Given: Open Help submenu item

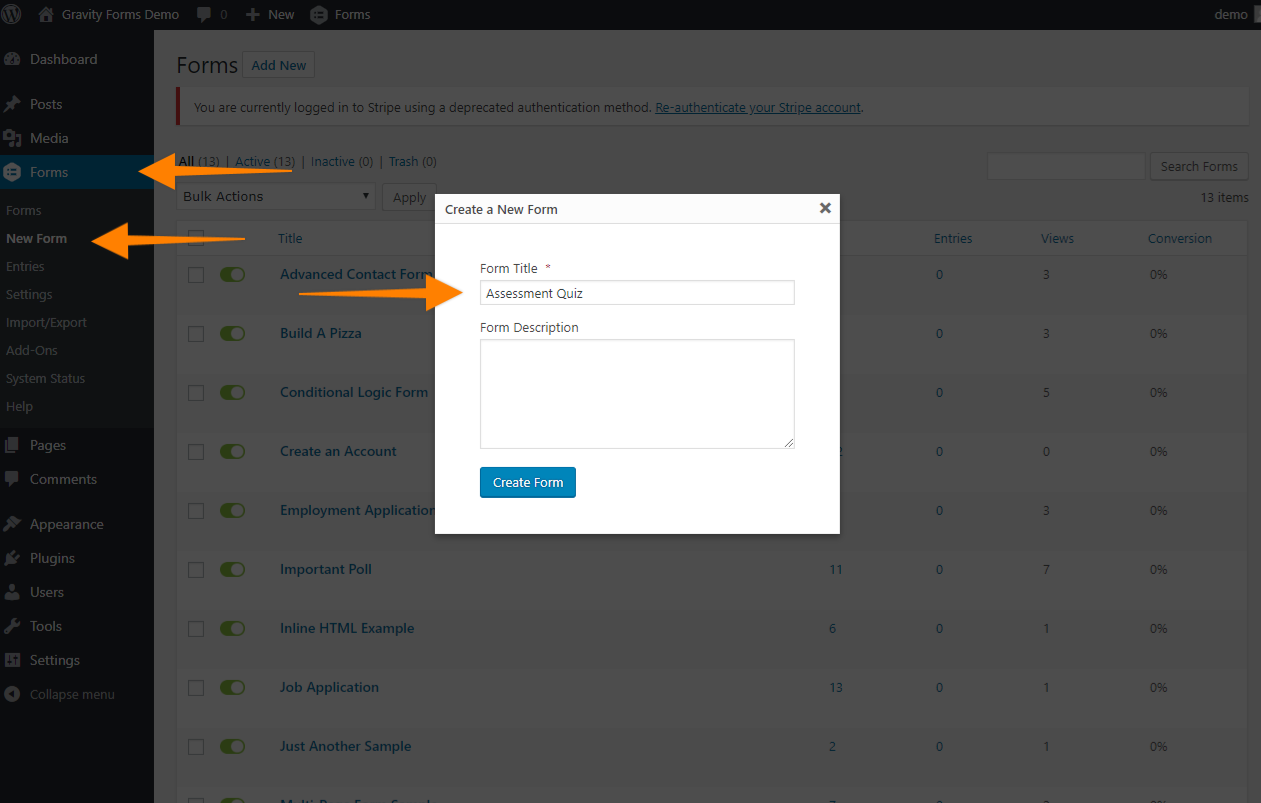Looking at the screenshot, I should coord(19,406).
